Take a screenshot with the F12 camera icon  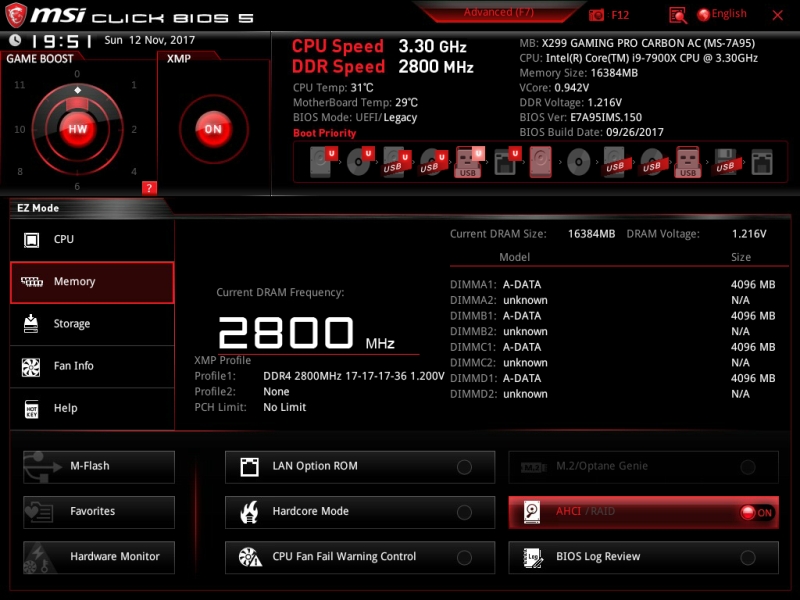pos(596,15)
